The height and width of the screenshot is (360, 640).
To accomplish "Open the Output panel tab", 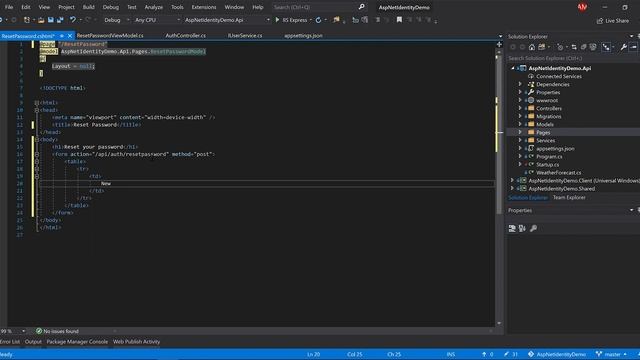I will coord(33,342).
